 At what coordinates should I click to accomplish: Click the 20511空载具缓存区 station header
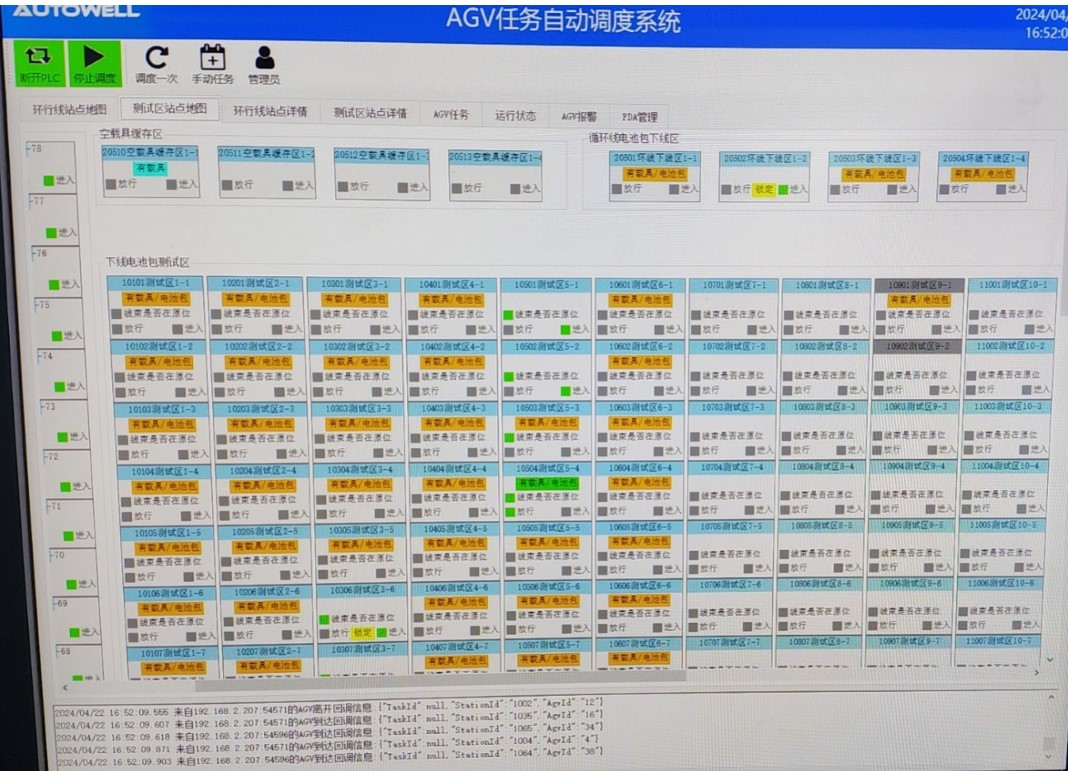(266, 154)
